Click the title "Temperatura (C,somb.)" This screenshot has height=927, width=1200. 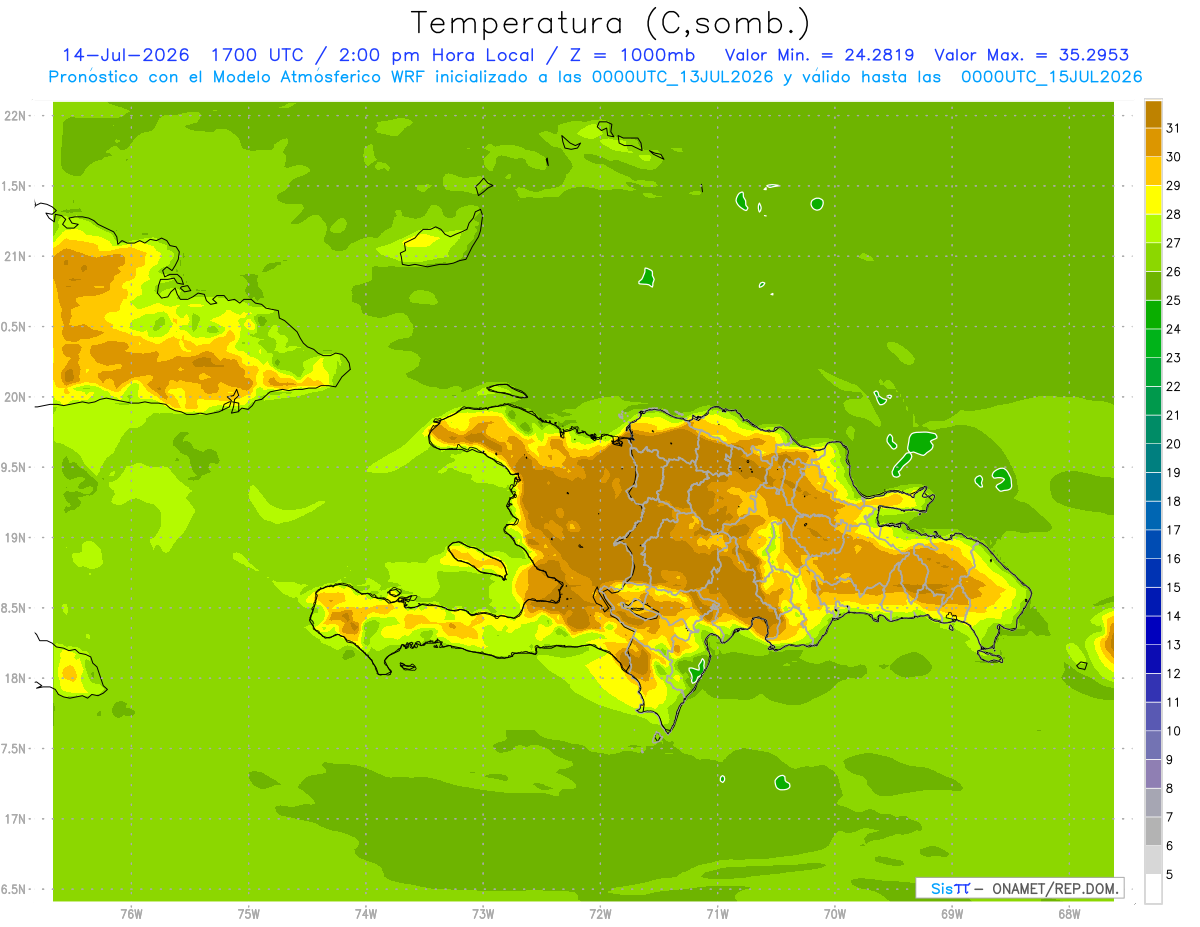(611, 24)
